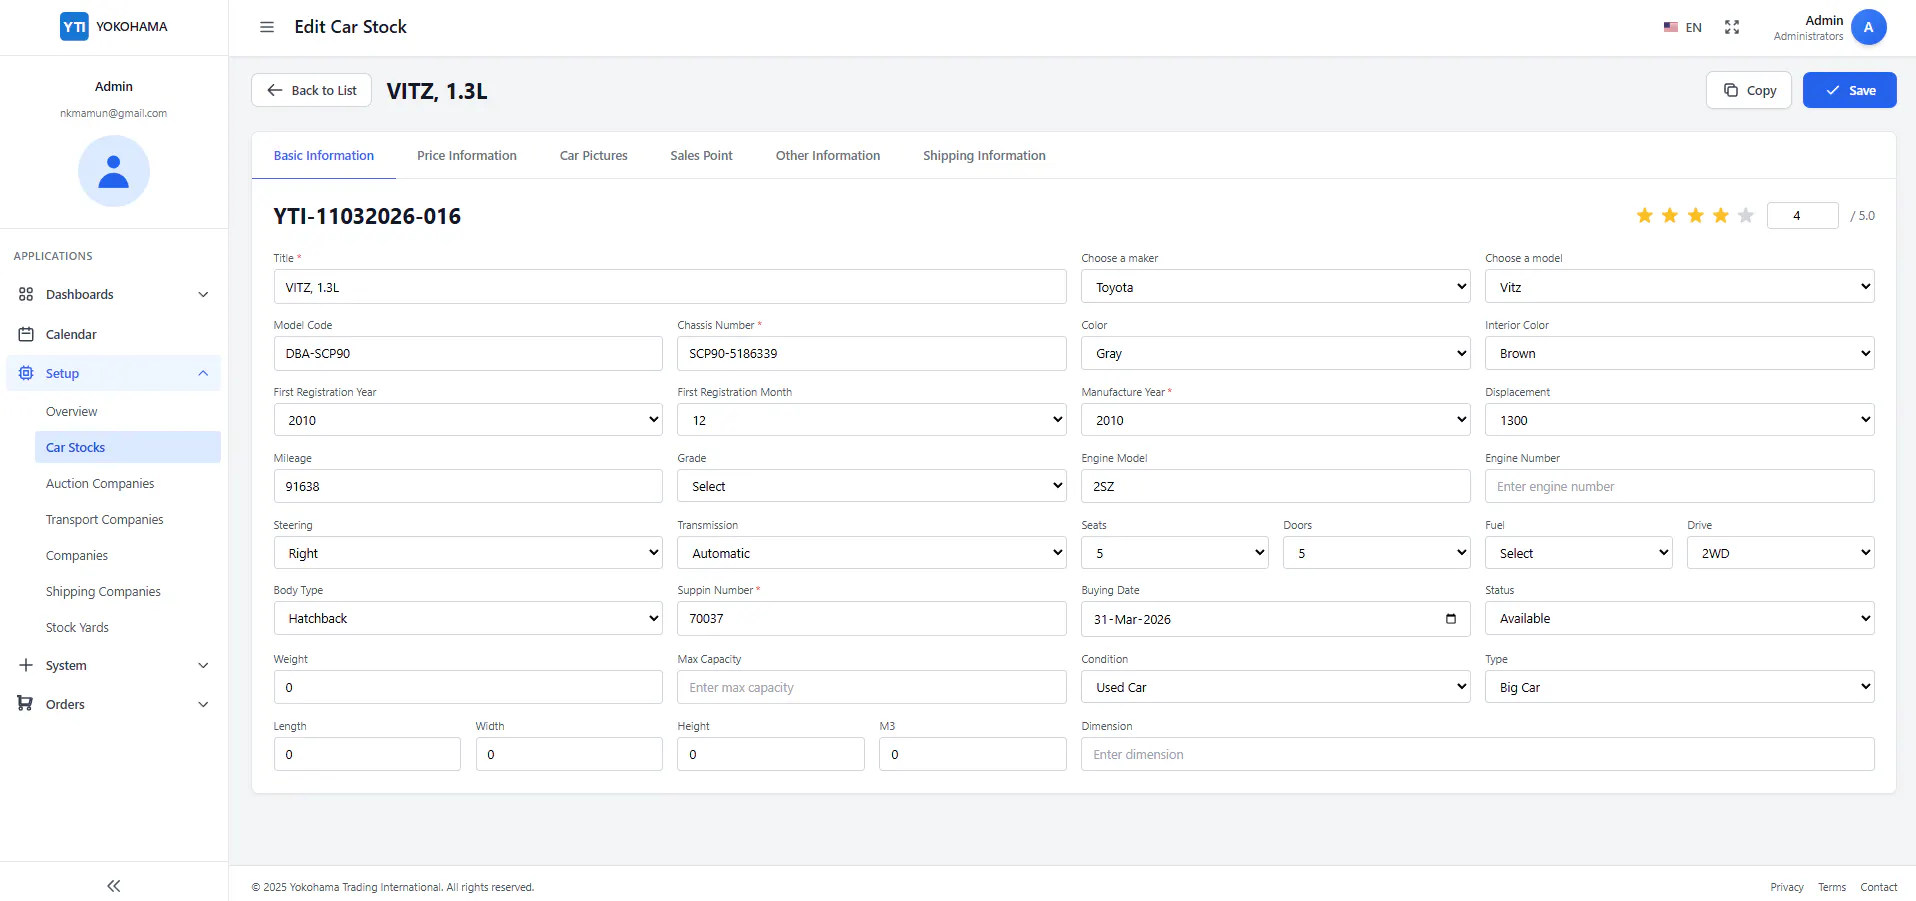Open the Privacy footer link
This screenshot has height=901, width=1916.
(1787, 887)
